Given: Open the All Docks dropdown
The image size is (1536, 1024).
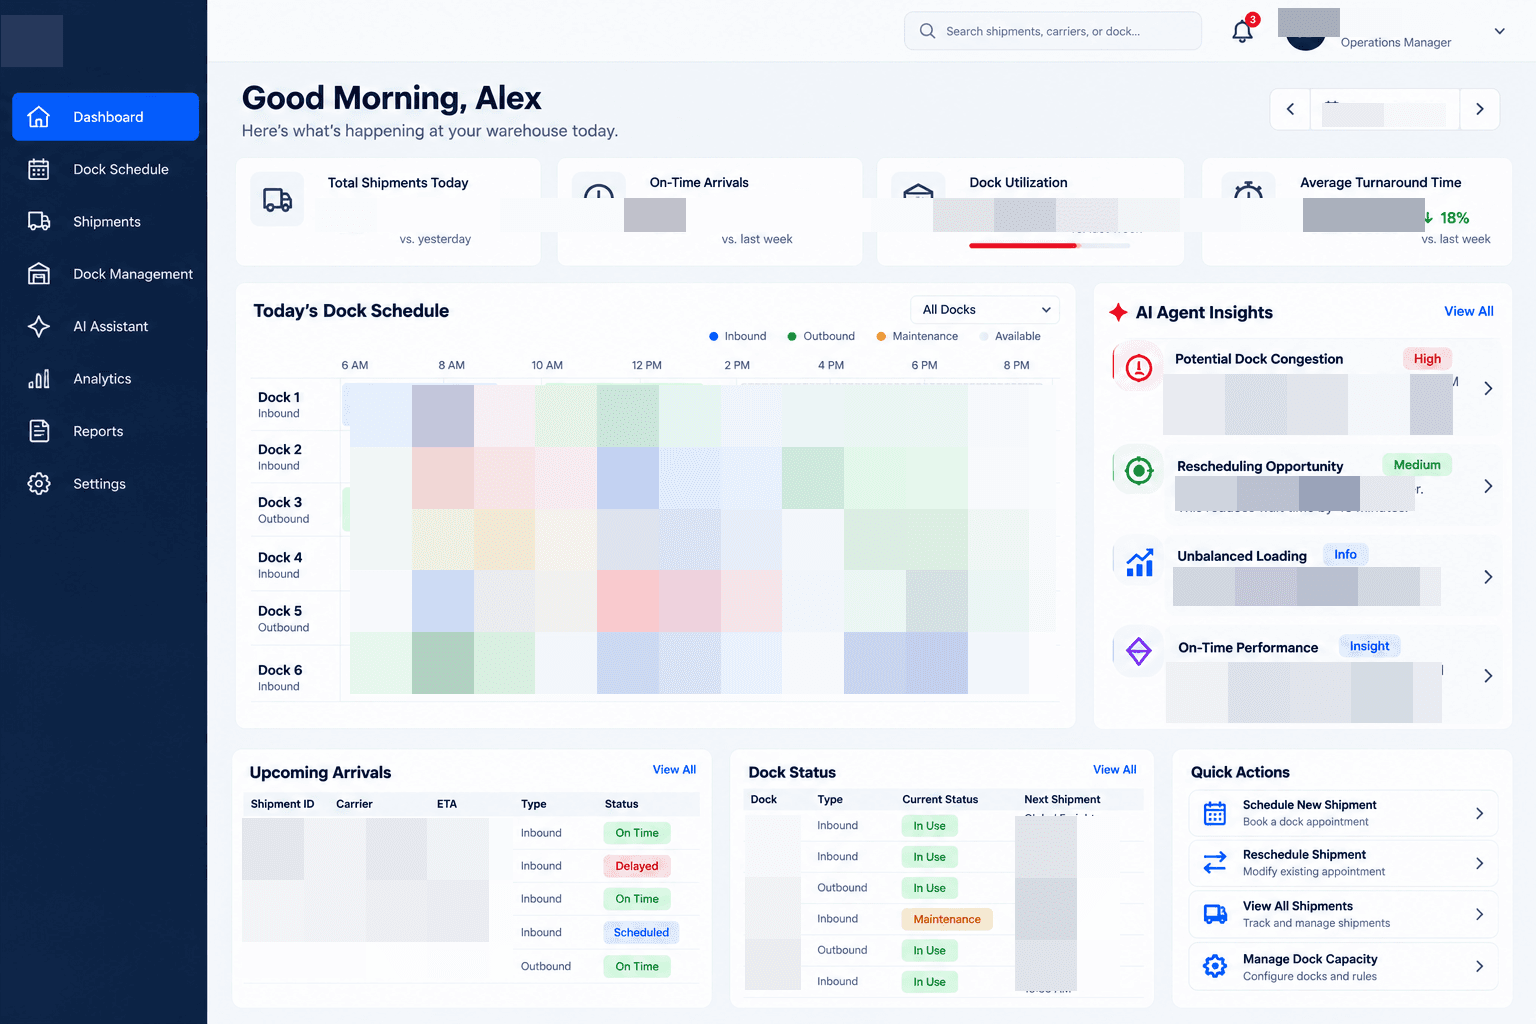Looking at the screenshot, I should [985, 310].
